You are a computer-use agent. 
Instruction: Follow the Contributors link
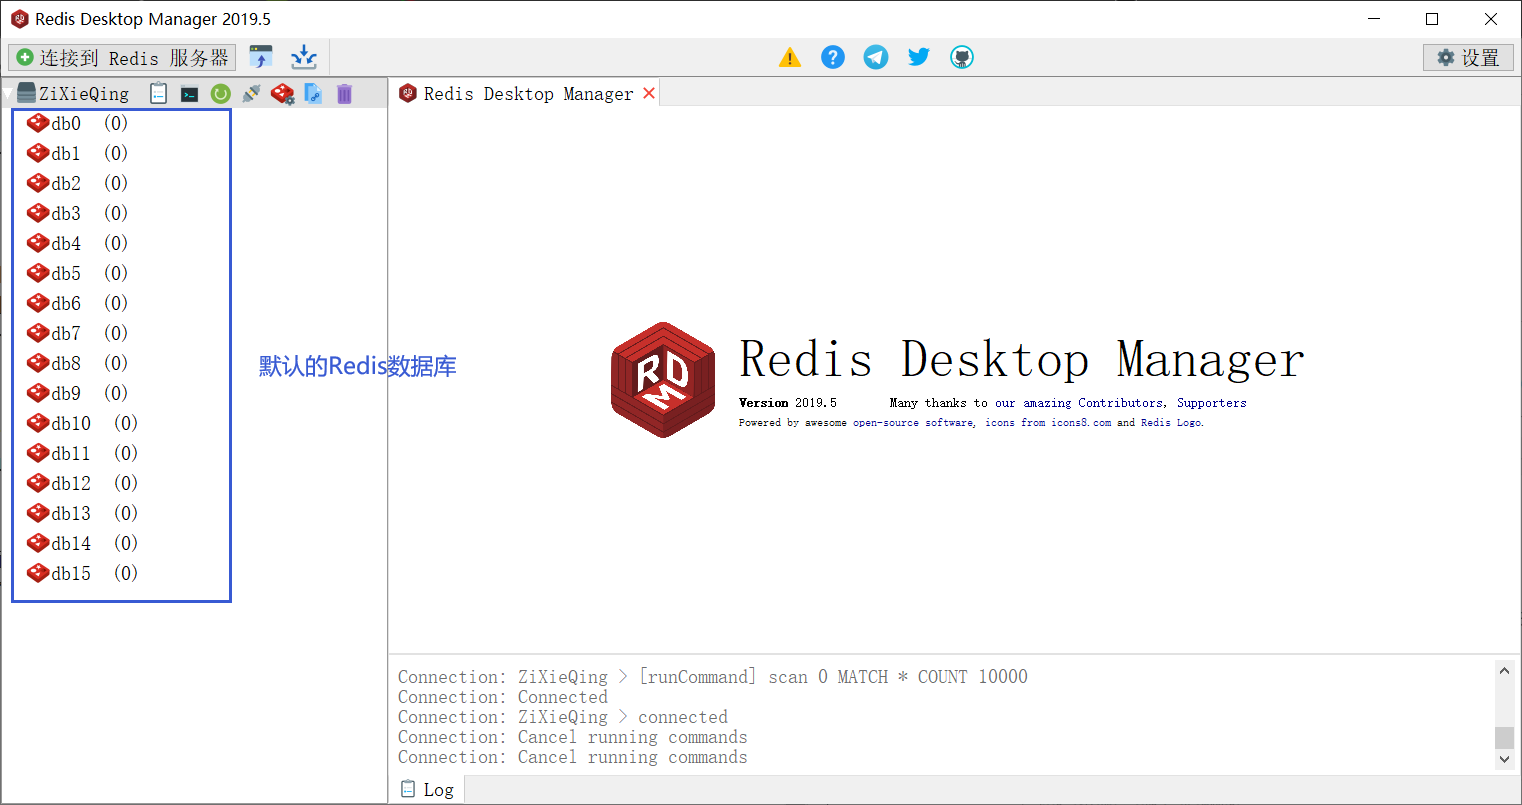(x=1120, y=403)
